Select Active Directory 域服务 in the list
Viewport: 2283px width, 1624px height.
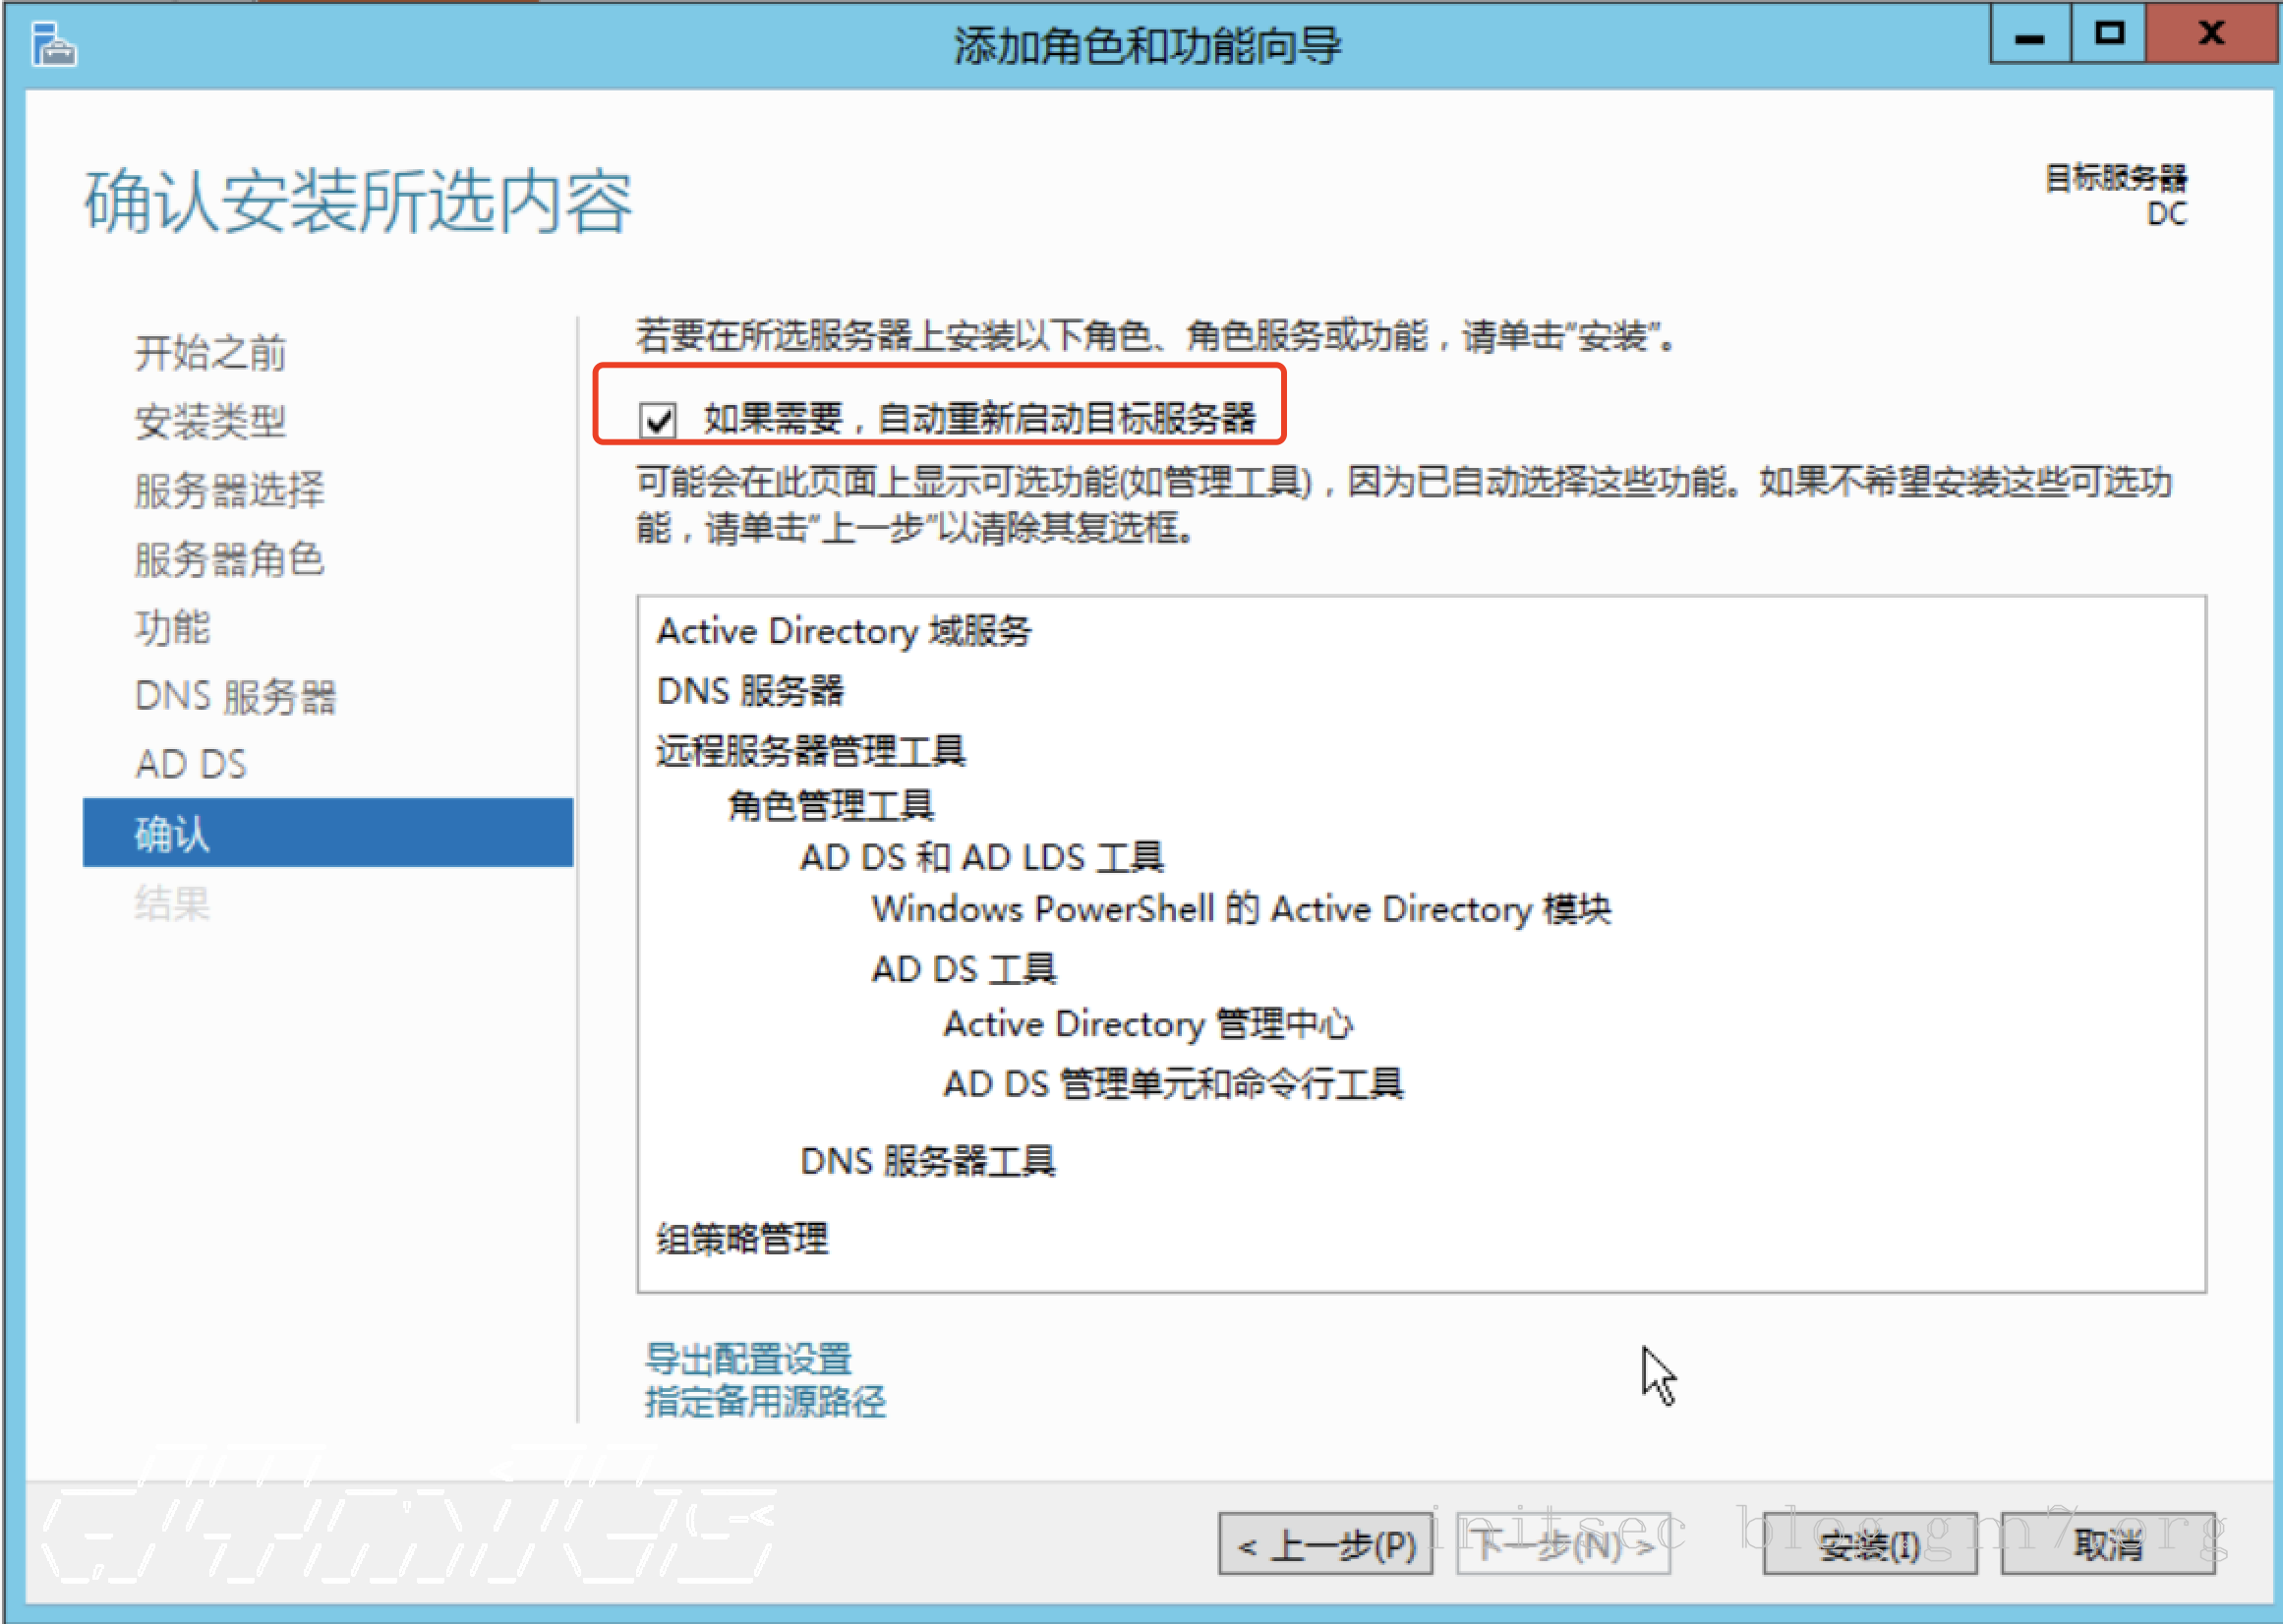845,631
